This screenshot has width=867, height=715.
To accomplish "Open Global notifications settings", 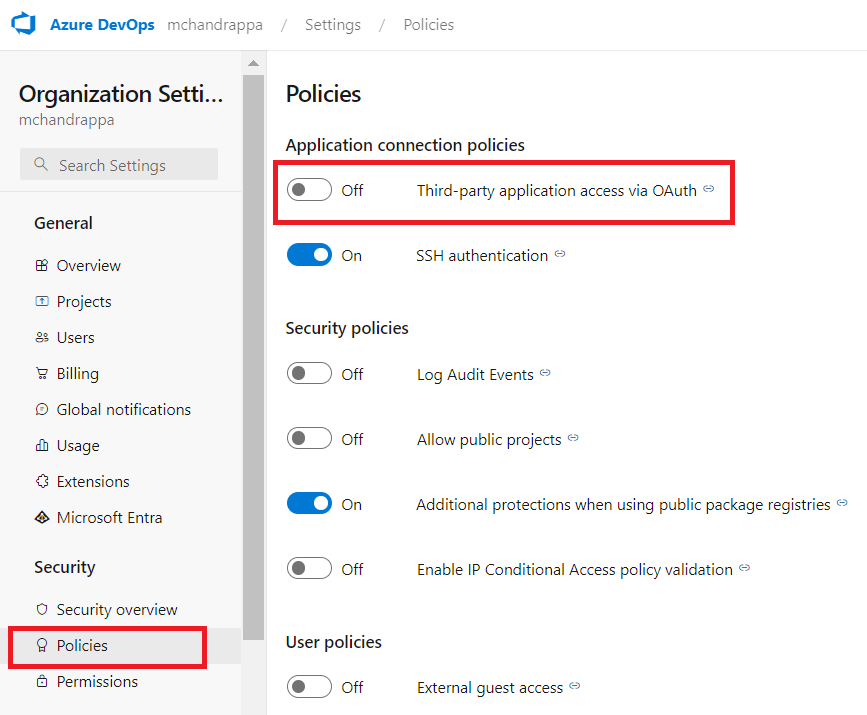I will (124, 409).
